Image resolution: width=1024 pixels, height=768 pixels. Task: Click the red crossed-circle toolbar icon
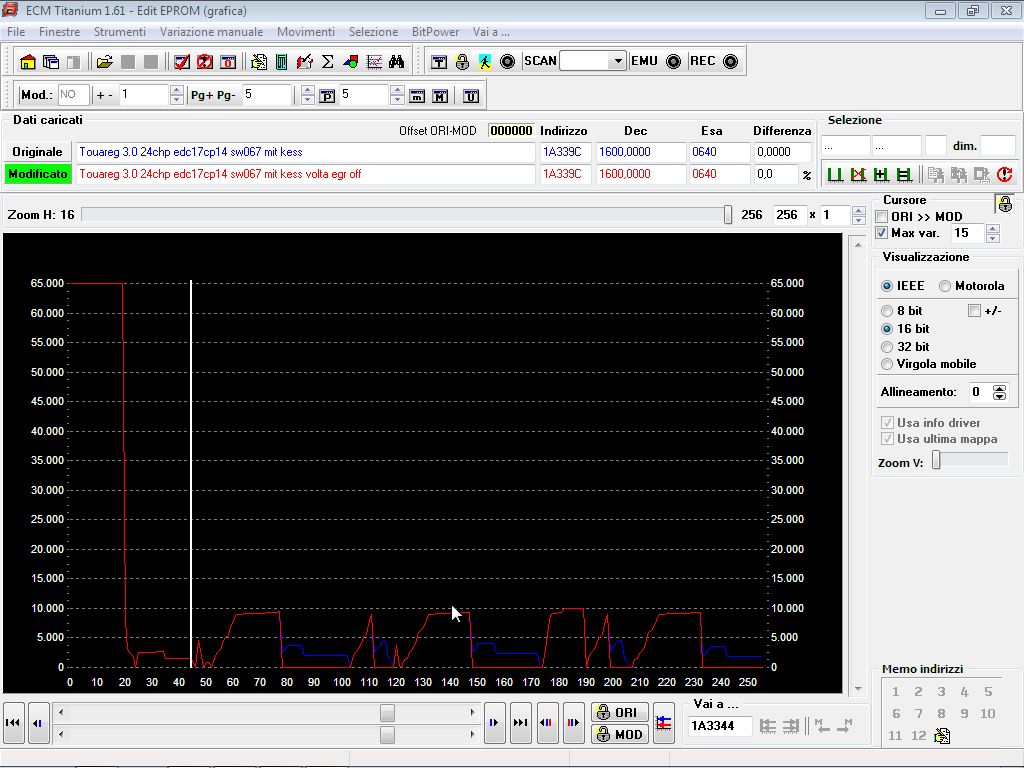pyautogui.click(x=204, y=61)
